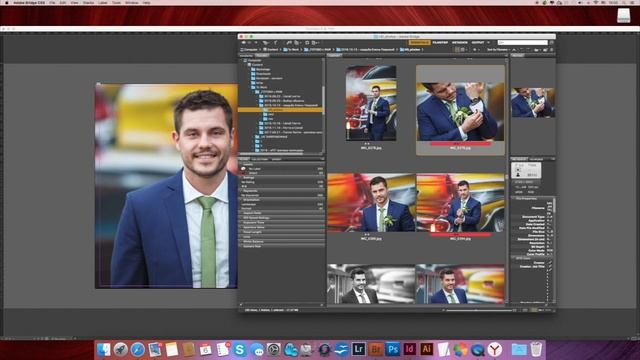The width and height of the screenshot is (640, 360).
Task: Select thumbnail of groom adjusting boutonniere
Action: click(460, 111)
